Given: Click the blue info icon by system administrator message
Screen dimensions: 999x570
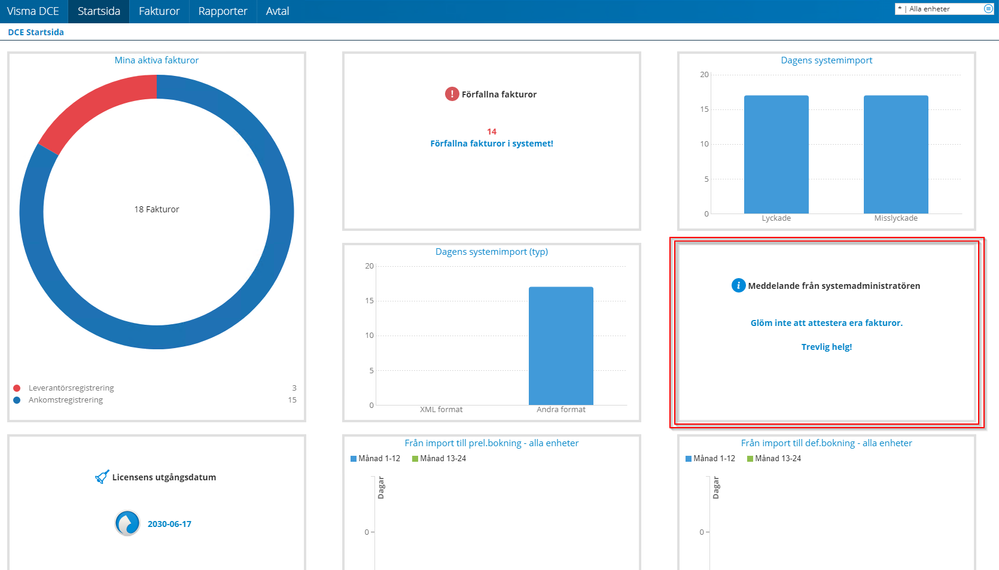Looking at the screenshot, I should [738, 285].
